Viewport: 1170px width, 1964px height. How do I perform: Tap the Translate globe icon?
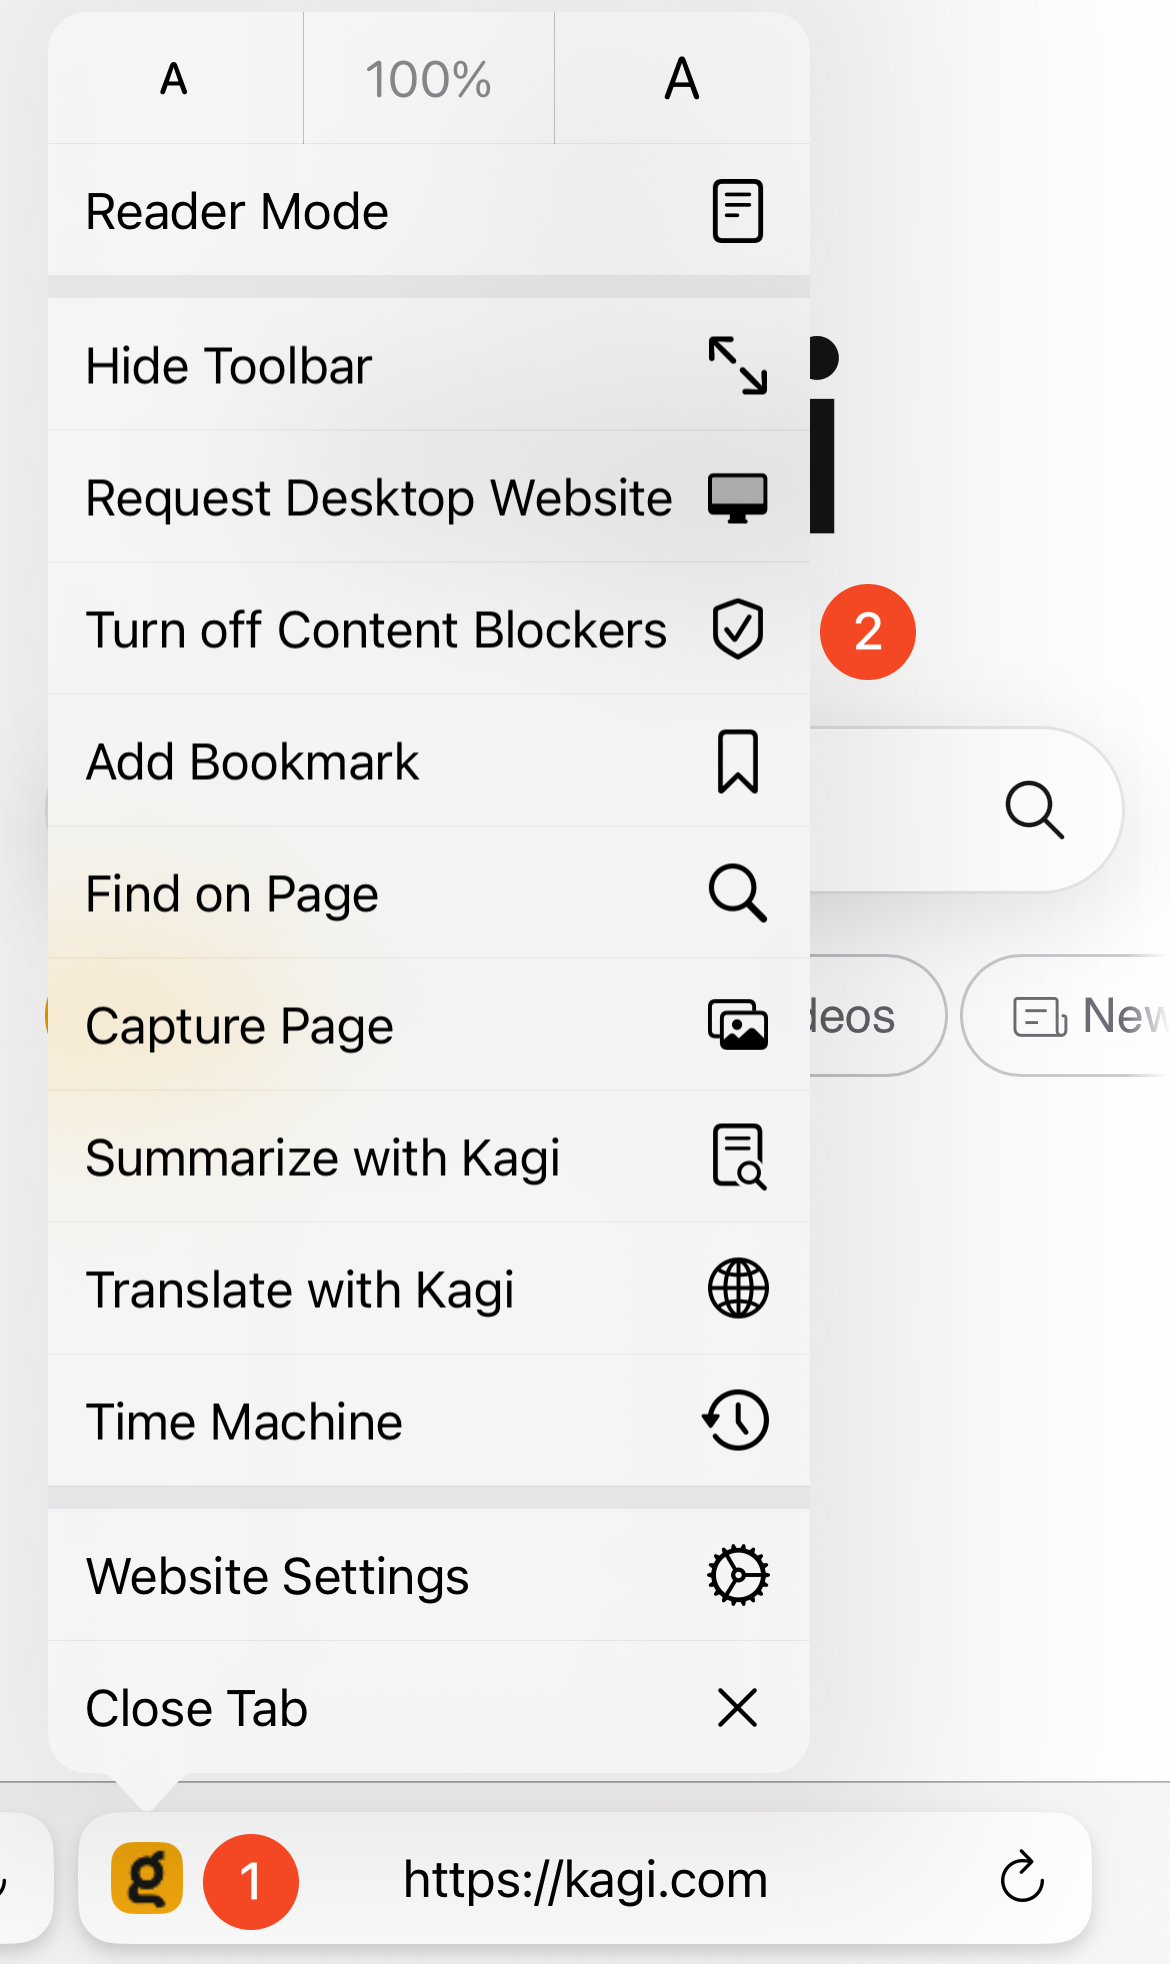click(x=738, y=1288)
